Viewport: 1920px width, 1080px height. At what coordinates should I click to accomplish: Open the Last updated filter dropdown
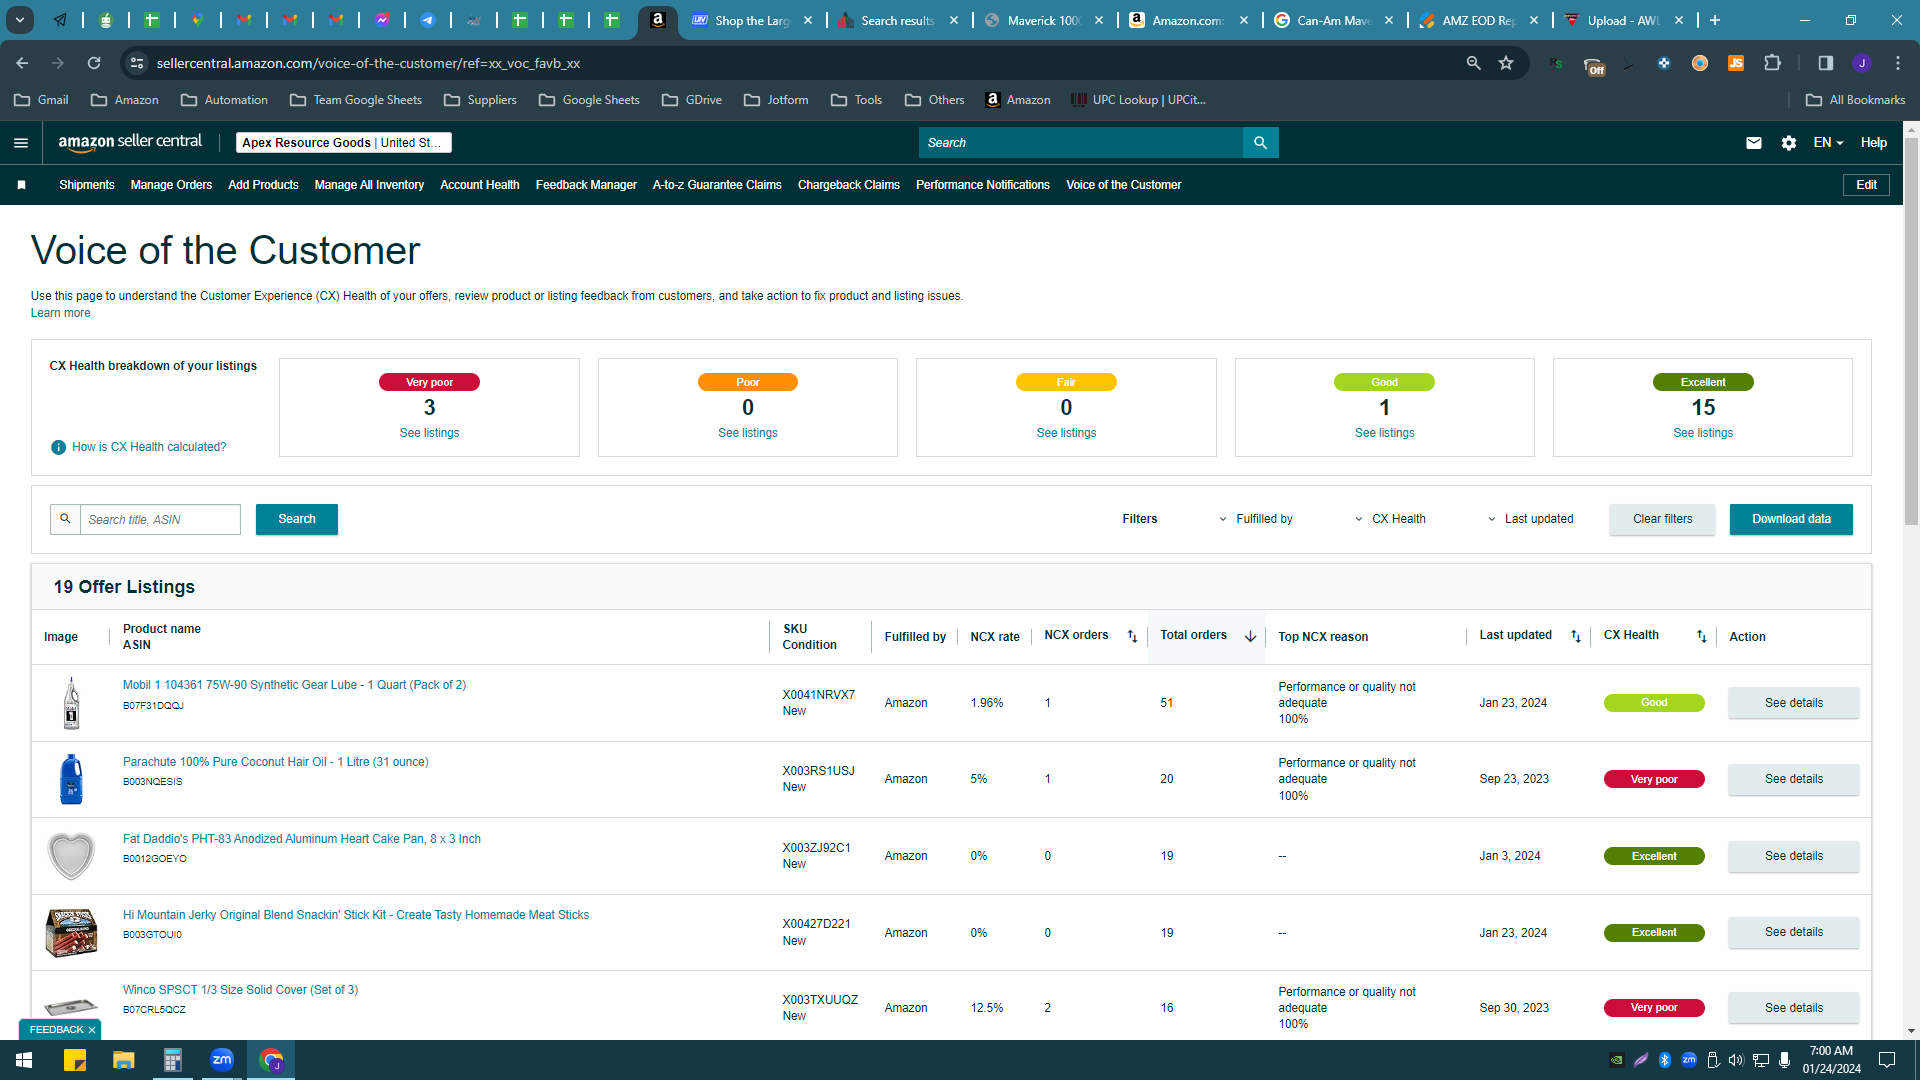[x=1531, y=519]
